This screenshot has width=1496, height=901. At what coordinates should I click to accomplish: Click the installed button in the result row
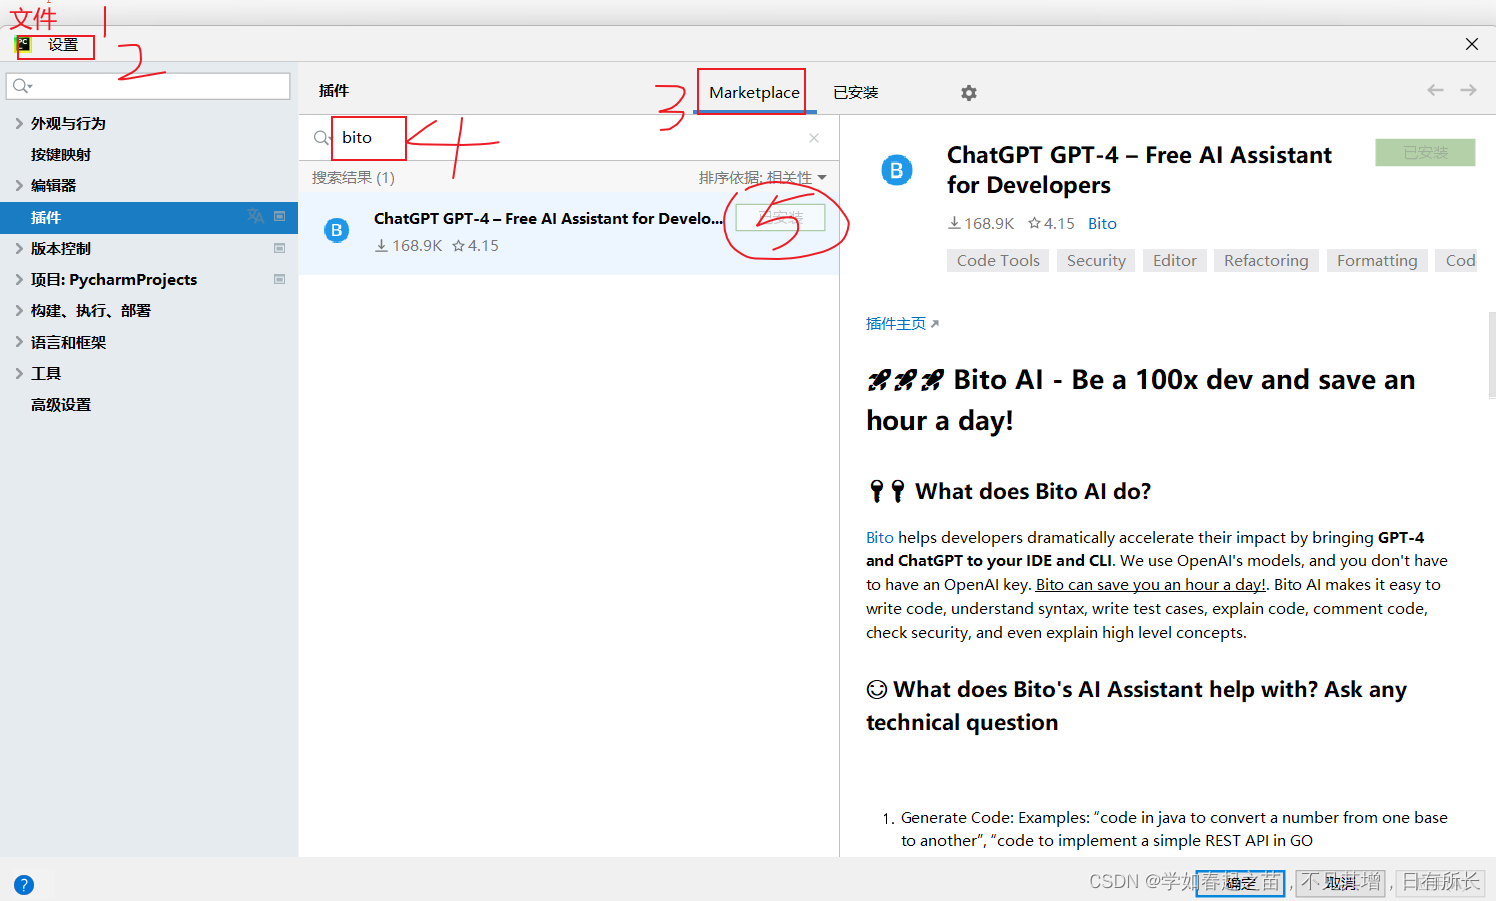click(x=780, y=217)
